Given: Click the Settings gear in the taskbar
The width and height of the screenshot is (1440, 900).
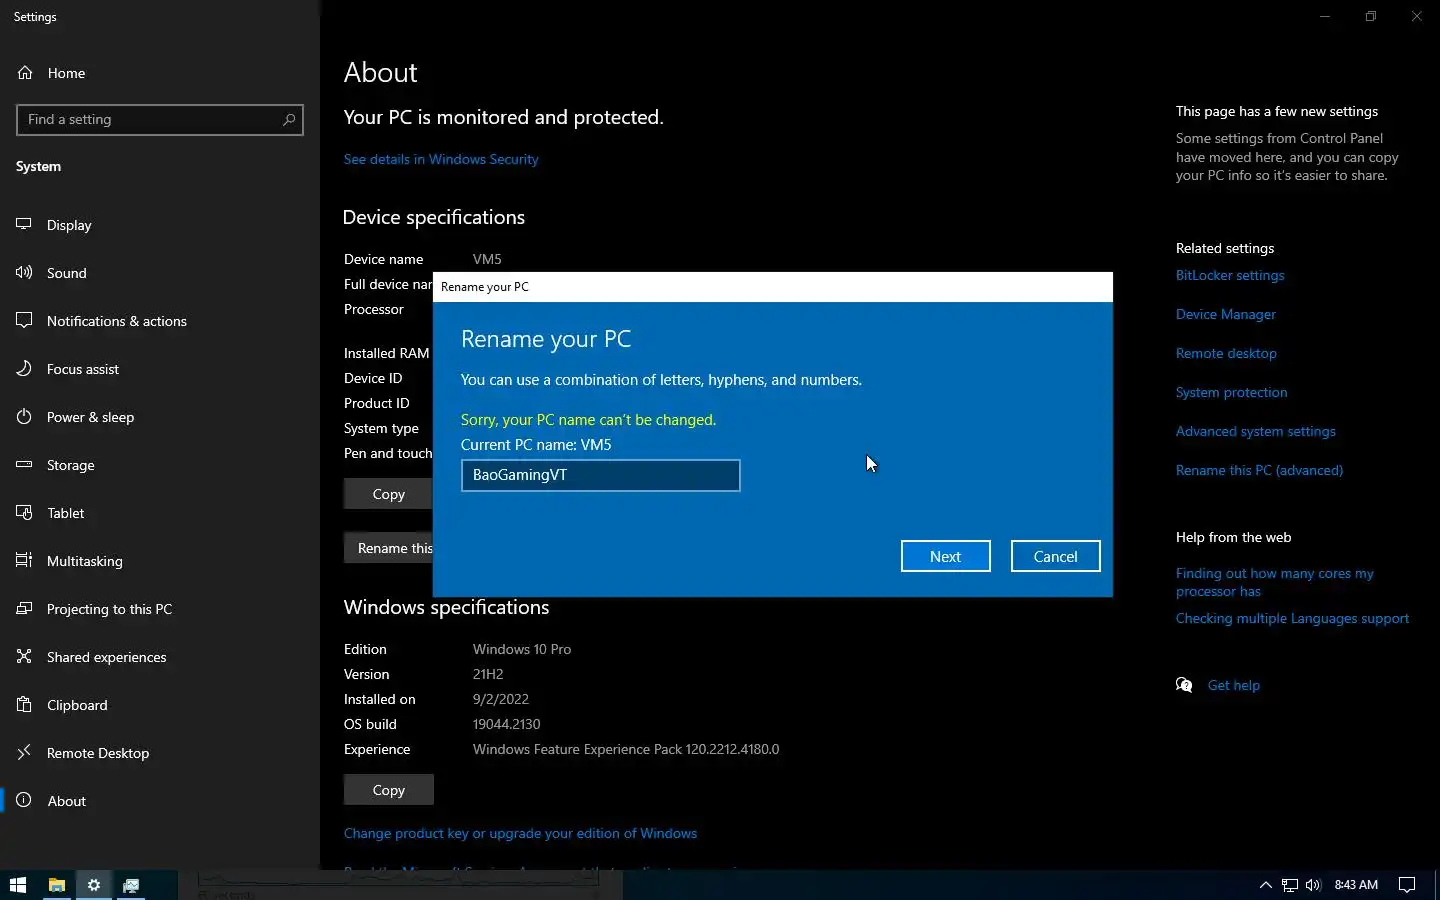Looking at the screenshot, I should pyautogui.click(x=94, y=885).
